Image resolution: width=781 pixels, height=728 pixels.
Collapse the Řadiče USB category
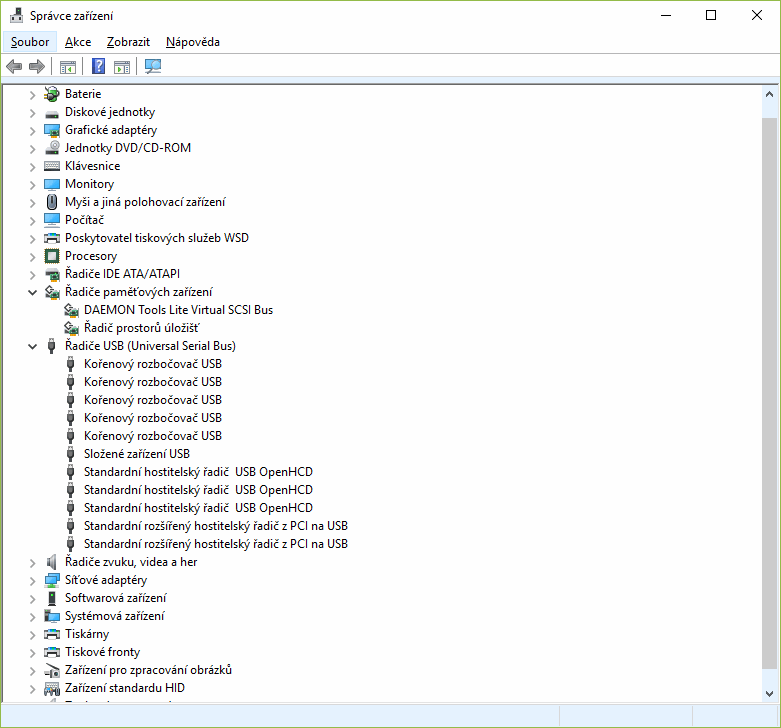coord(33,346)
